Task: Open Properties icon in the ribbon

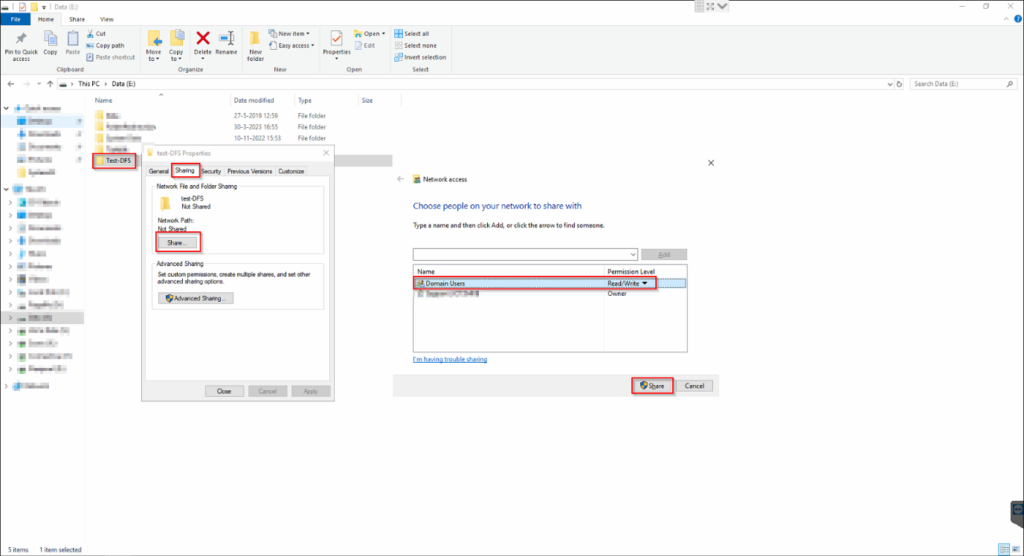Action: pyautogui.click(x=337, y=40)
